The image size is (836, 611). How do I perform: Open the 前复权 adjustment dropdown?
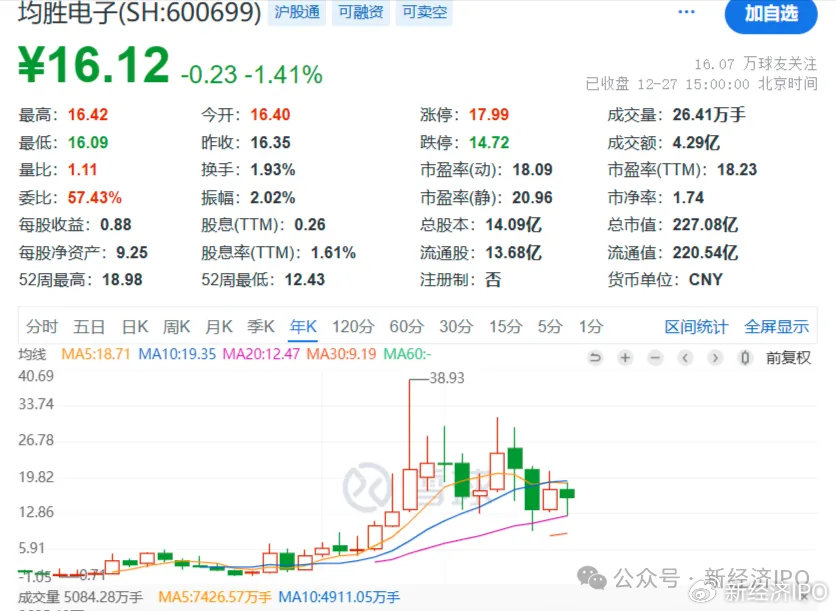click(788, 358)
